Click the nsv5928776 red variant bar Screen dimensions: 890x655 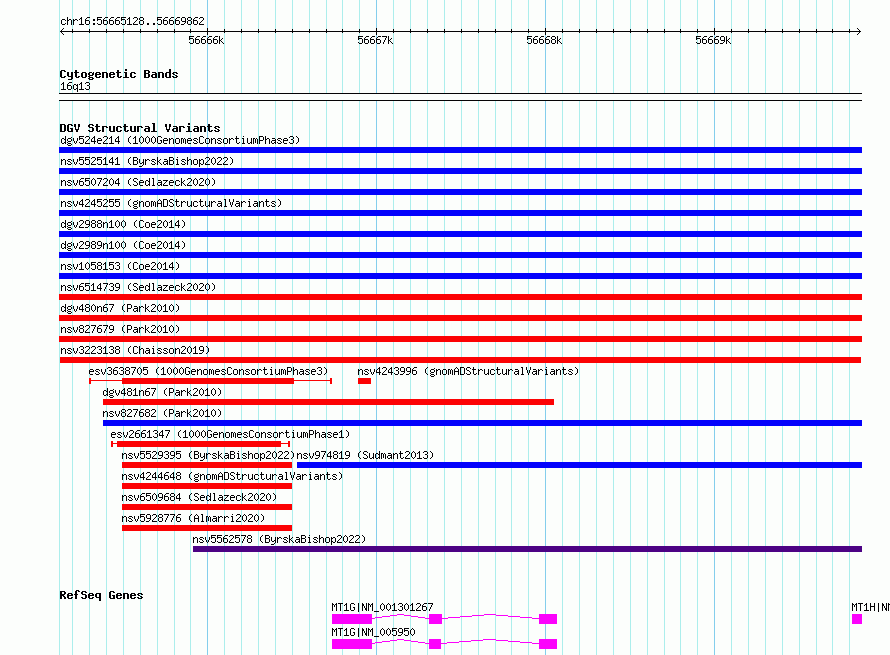207,528
